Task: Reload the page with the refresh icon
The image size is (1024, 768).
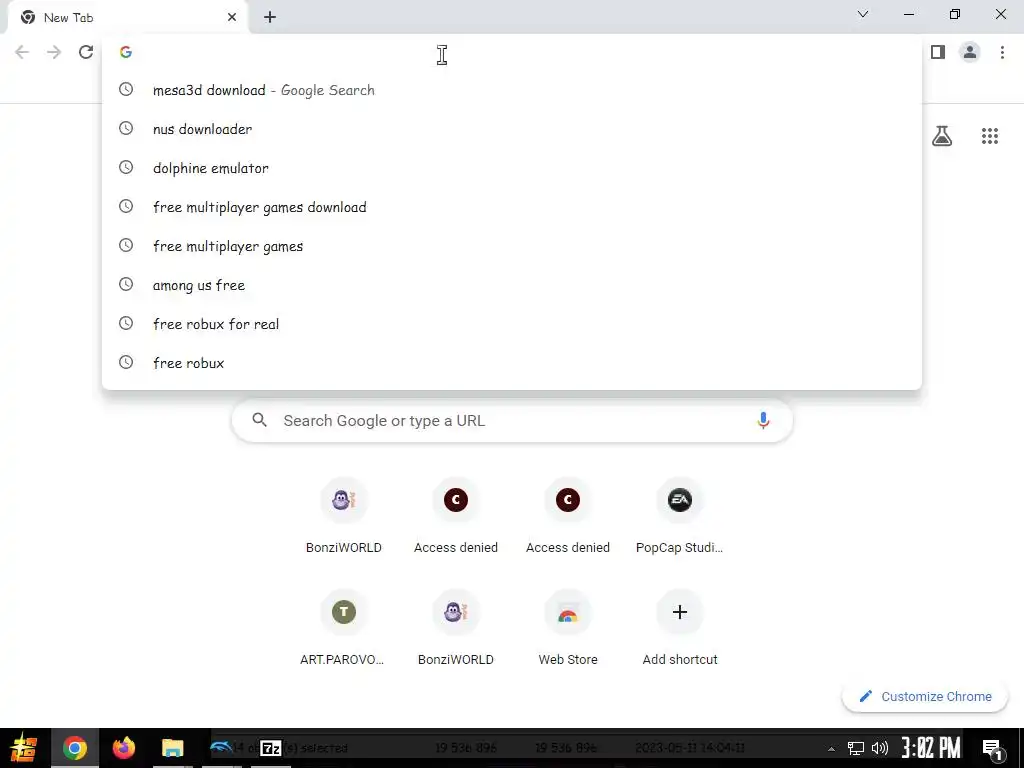Action: click(x=86, y=52)
